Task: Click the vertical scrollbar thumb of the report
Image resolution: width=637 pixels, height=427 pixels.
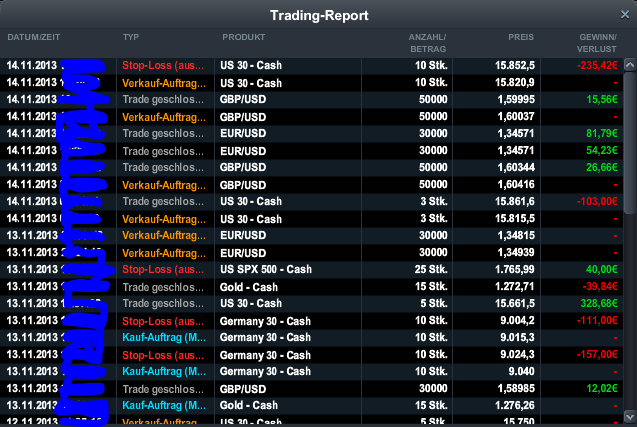Action: [630, 143]
